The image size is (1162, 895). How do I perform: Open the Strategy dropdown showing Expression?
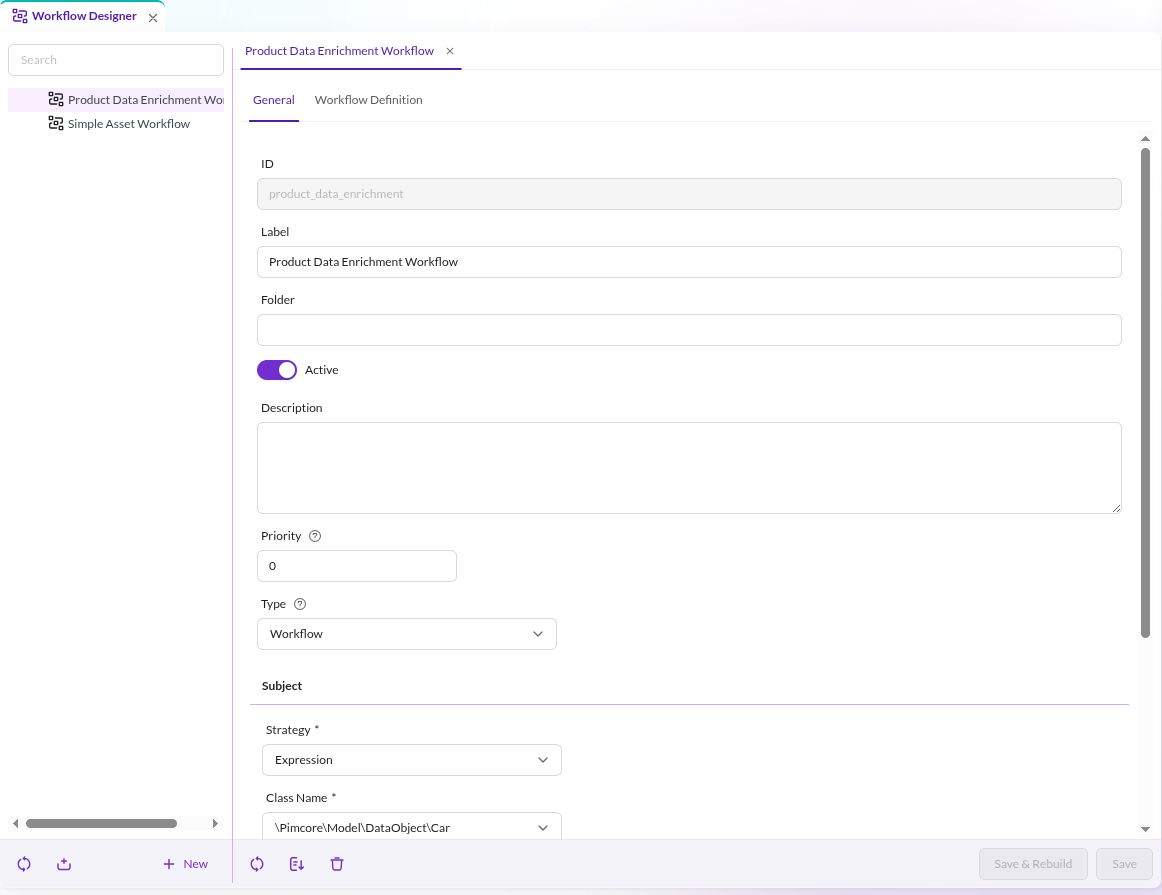pos(412,760)
